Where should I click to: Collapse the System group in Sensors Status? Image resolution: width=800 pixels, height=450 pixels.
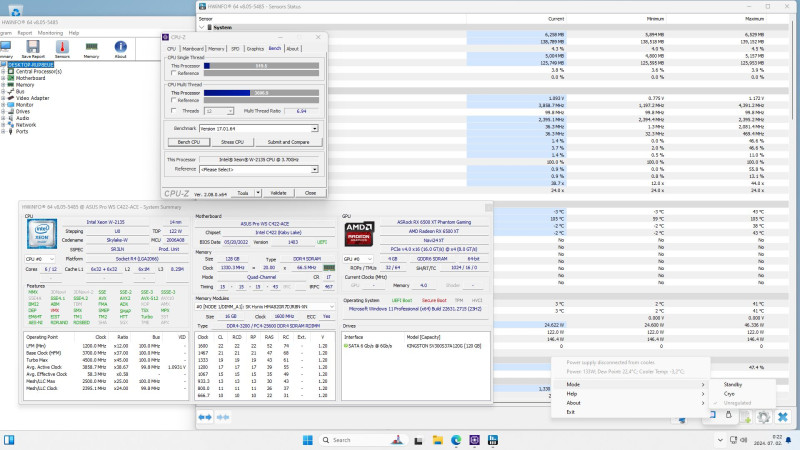(x=202, y=27)
